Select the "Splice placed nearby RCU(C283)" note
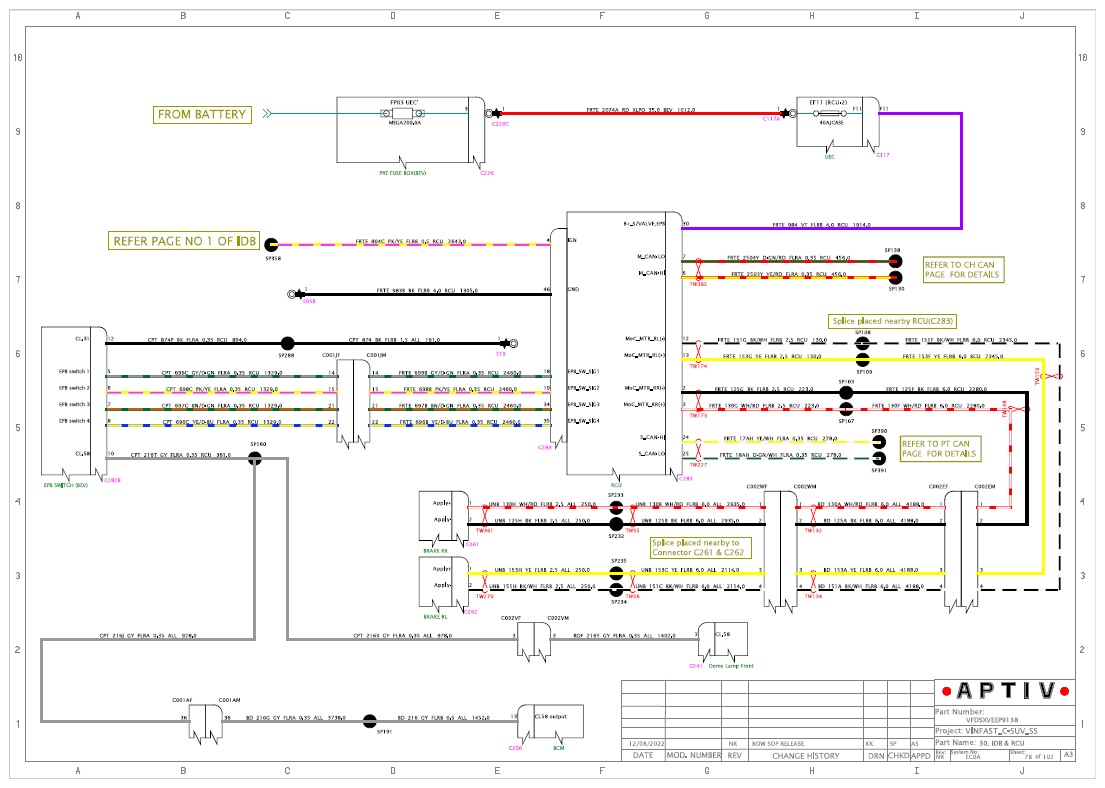This screenshot has width=1105, height=788. point(893,321)
